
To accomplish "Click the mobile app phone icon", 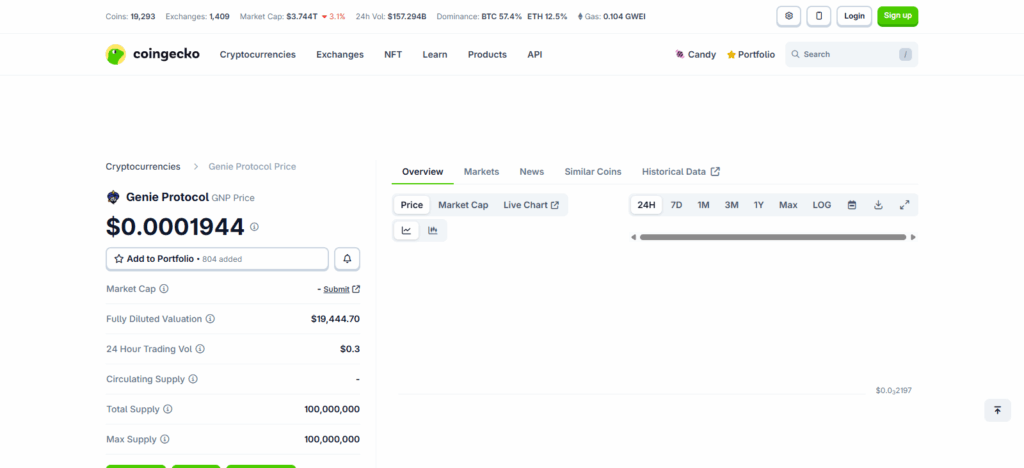I will (819, 16).
